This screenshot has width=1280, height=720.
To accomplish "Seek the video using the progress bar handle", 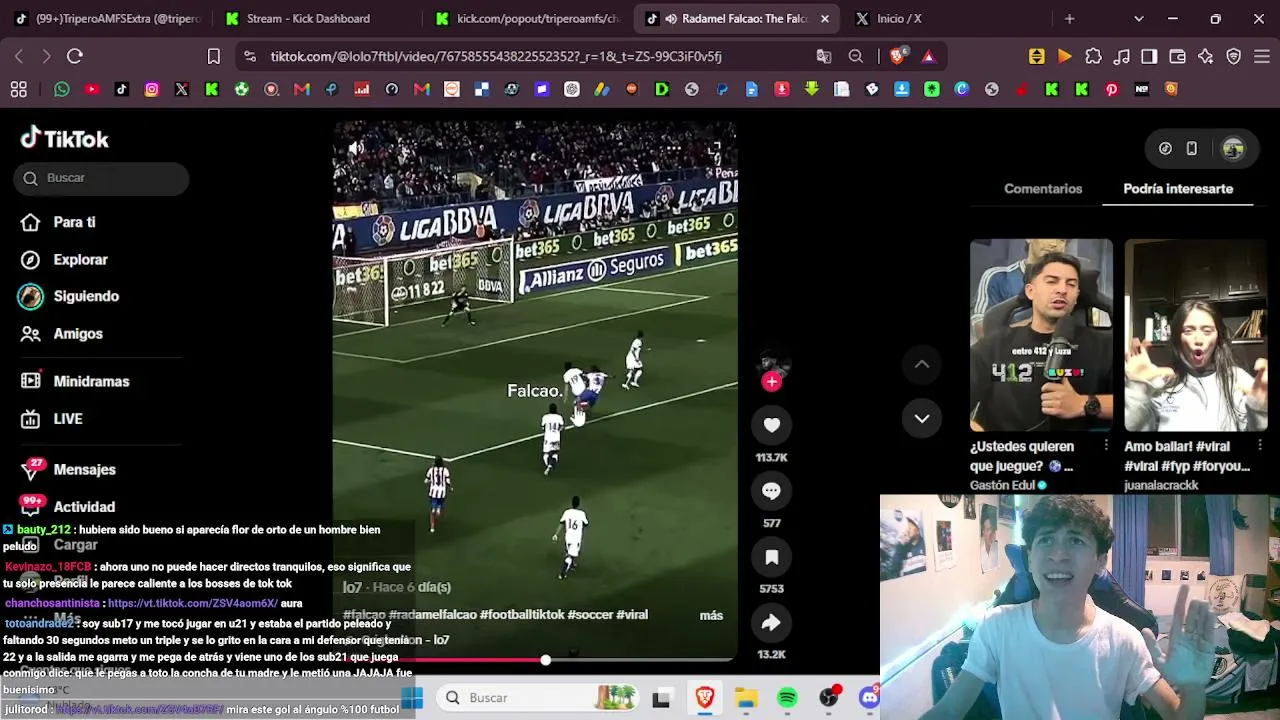I will [545, 660].
